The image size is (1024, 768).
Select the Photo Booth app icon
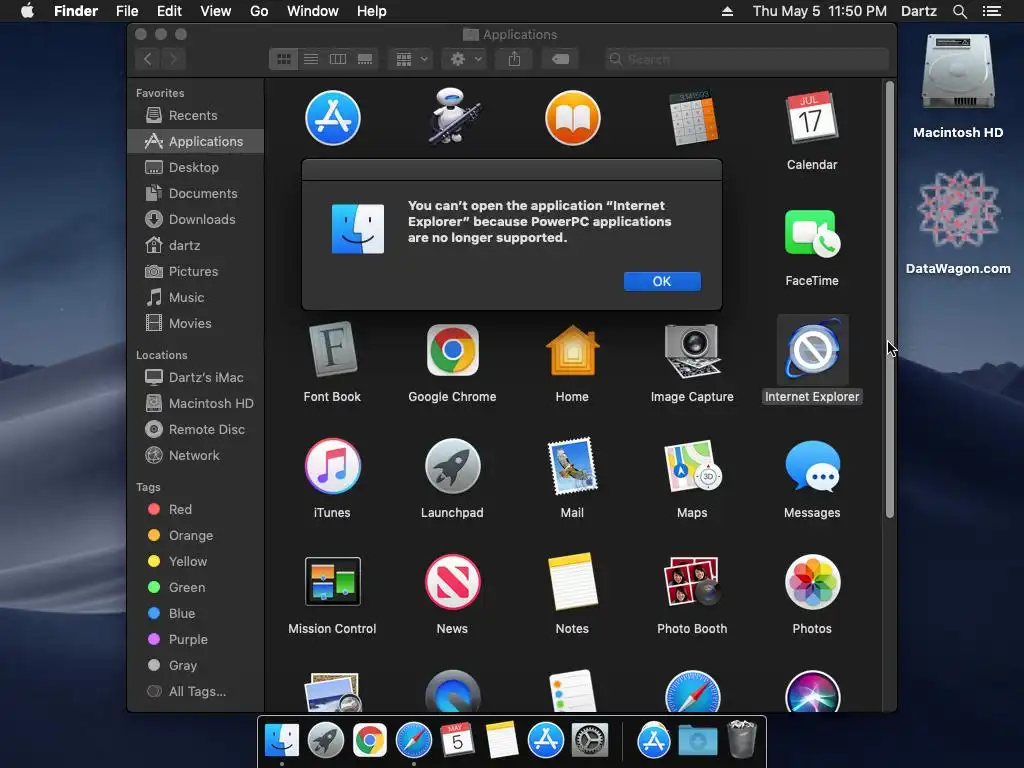pyautogui.click(x=692, y=582)
